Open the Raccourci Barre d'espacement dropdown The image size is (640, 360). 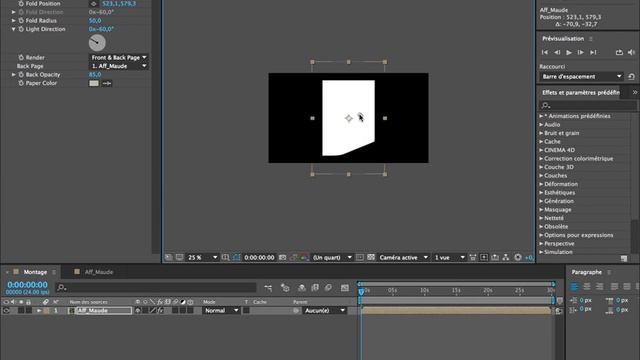[x=582, y=77]
